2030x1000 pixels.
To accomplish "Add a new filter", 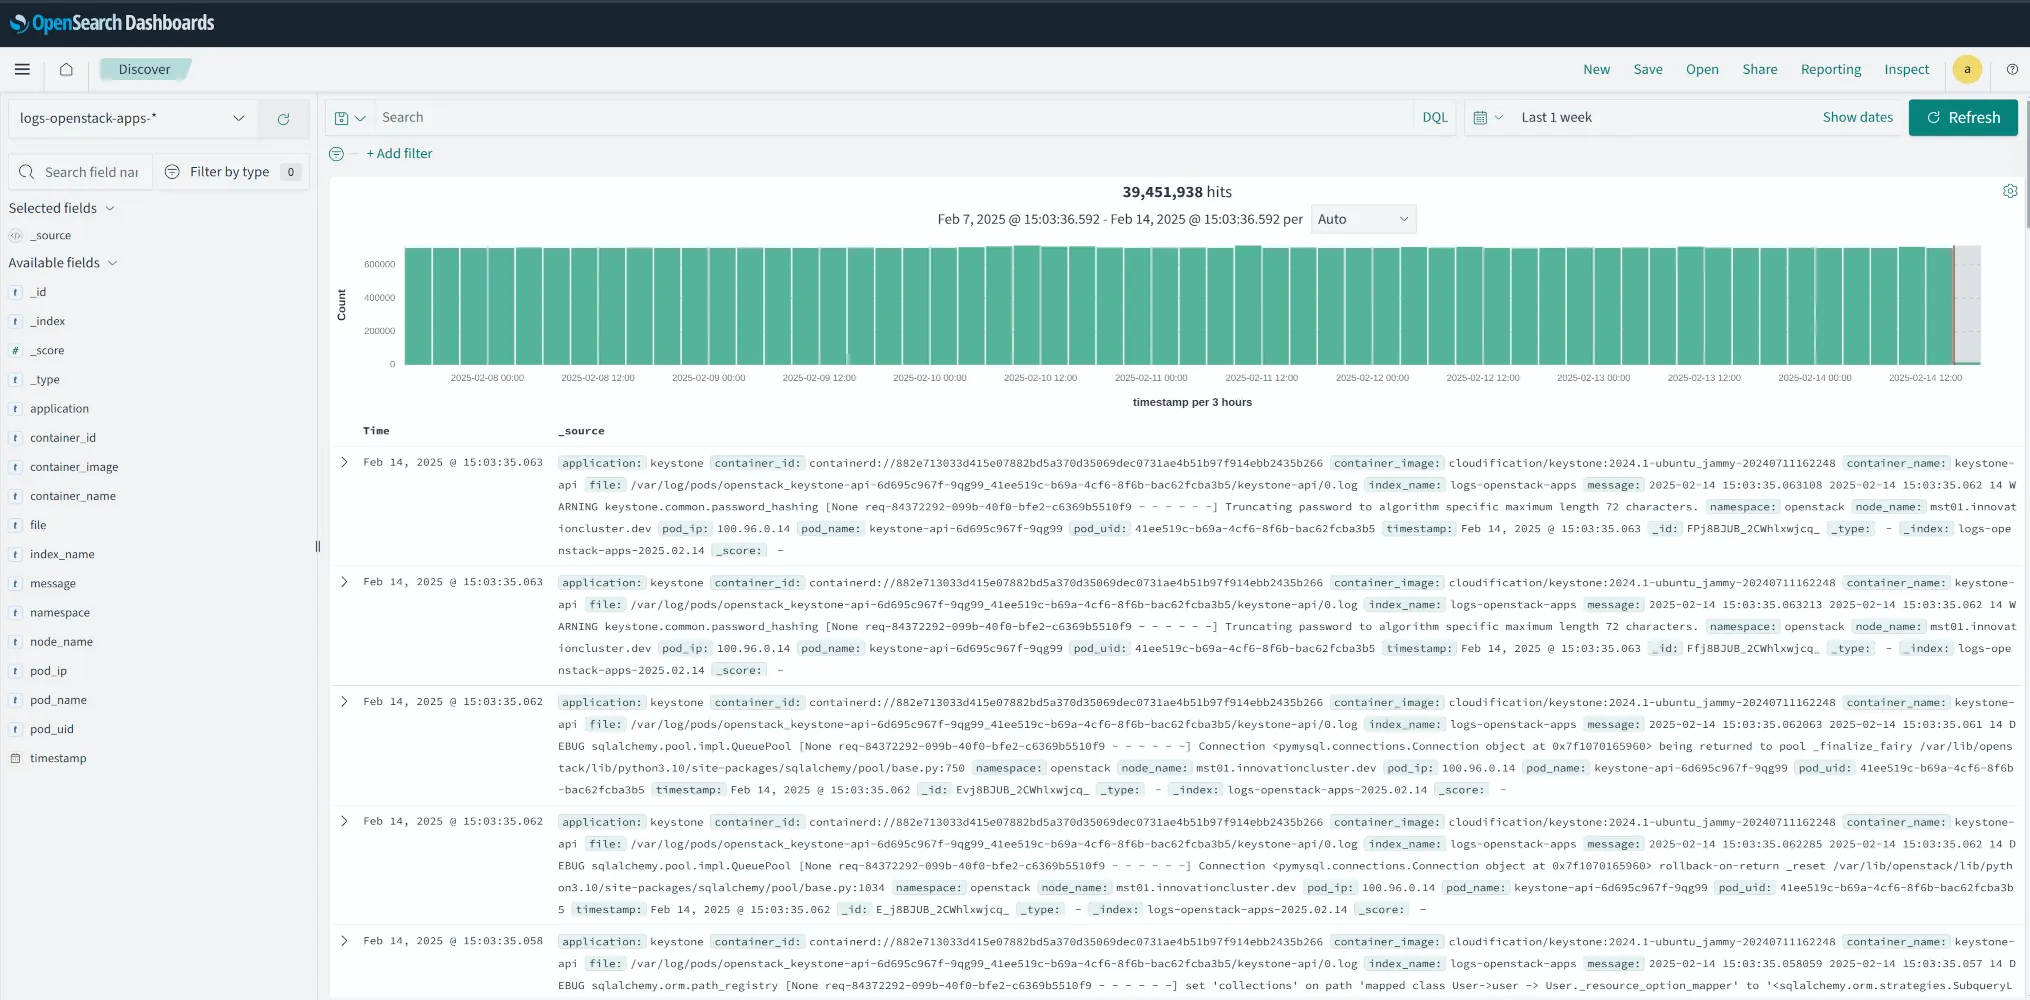I will (399, 153).
